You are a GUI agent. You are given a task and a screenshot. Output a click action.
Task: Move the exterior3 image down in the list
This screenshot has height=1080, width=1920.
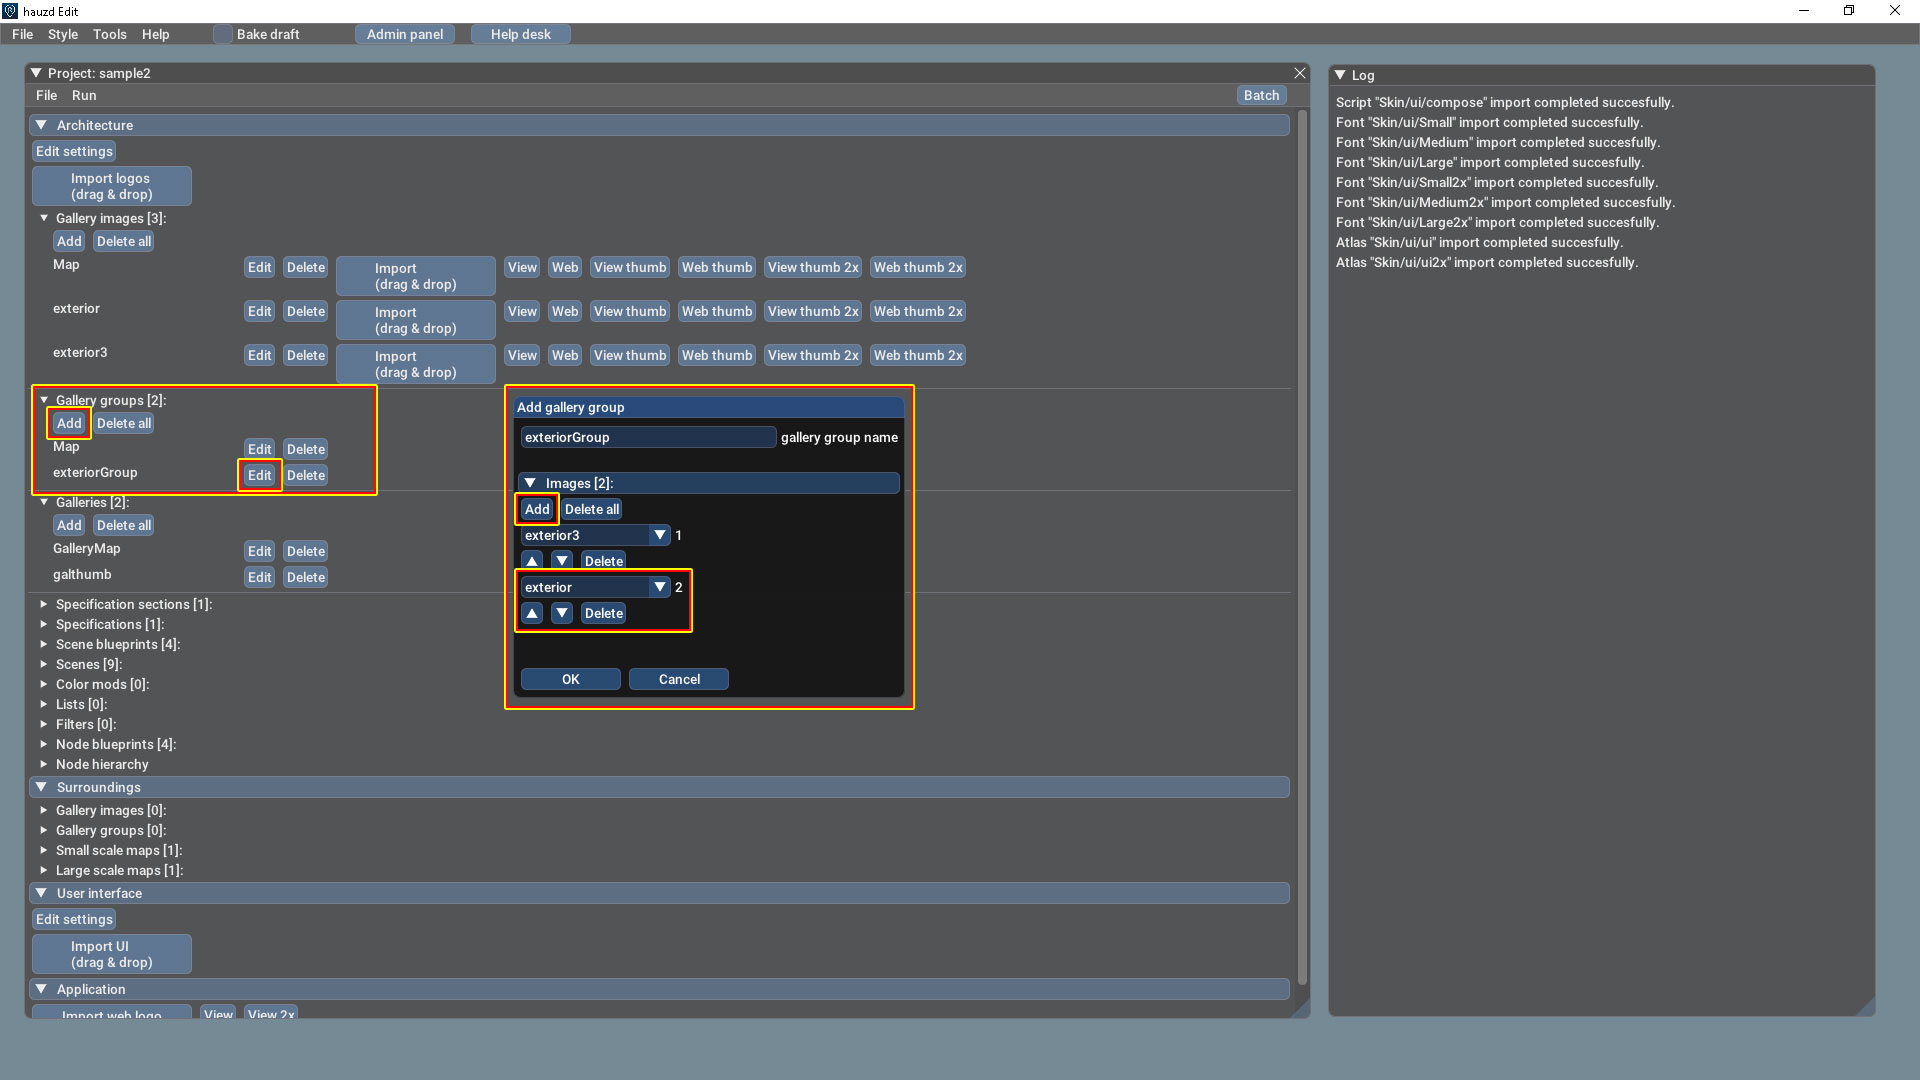pyautogui.click(x=562, y=561)
